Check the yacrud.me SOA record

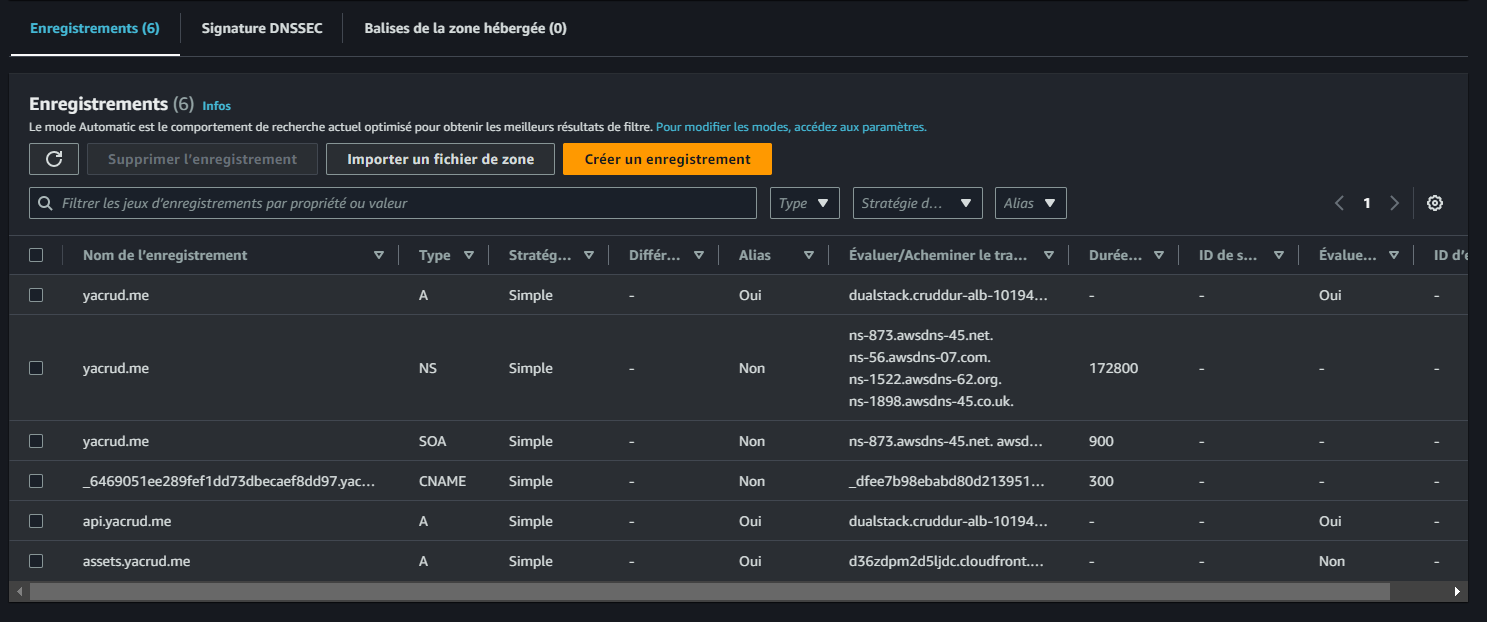click(x=36, y=441)
